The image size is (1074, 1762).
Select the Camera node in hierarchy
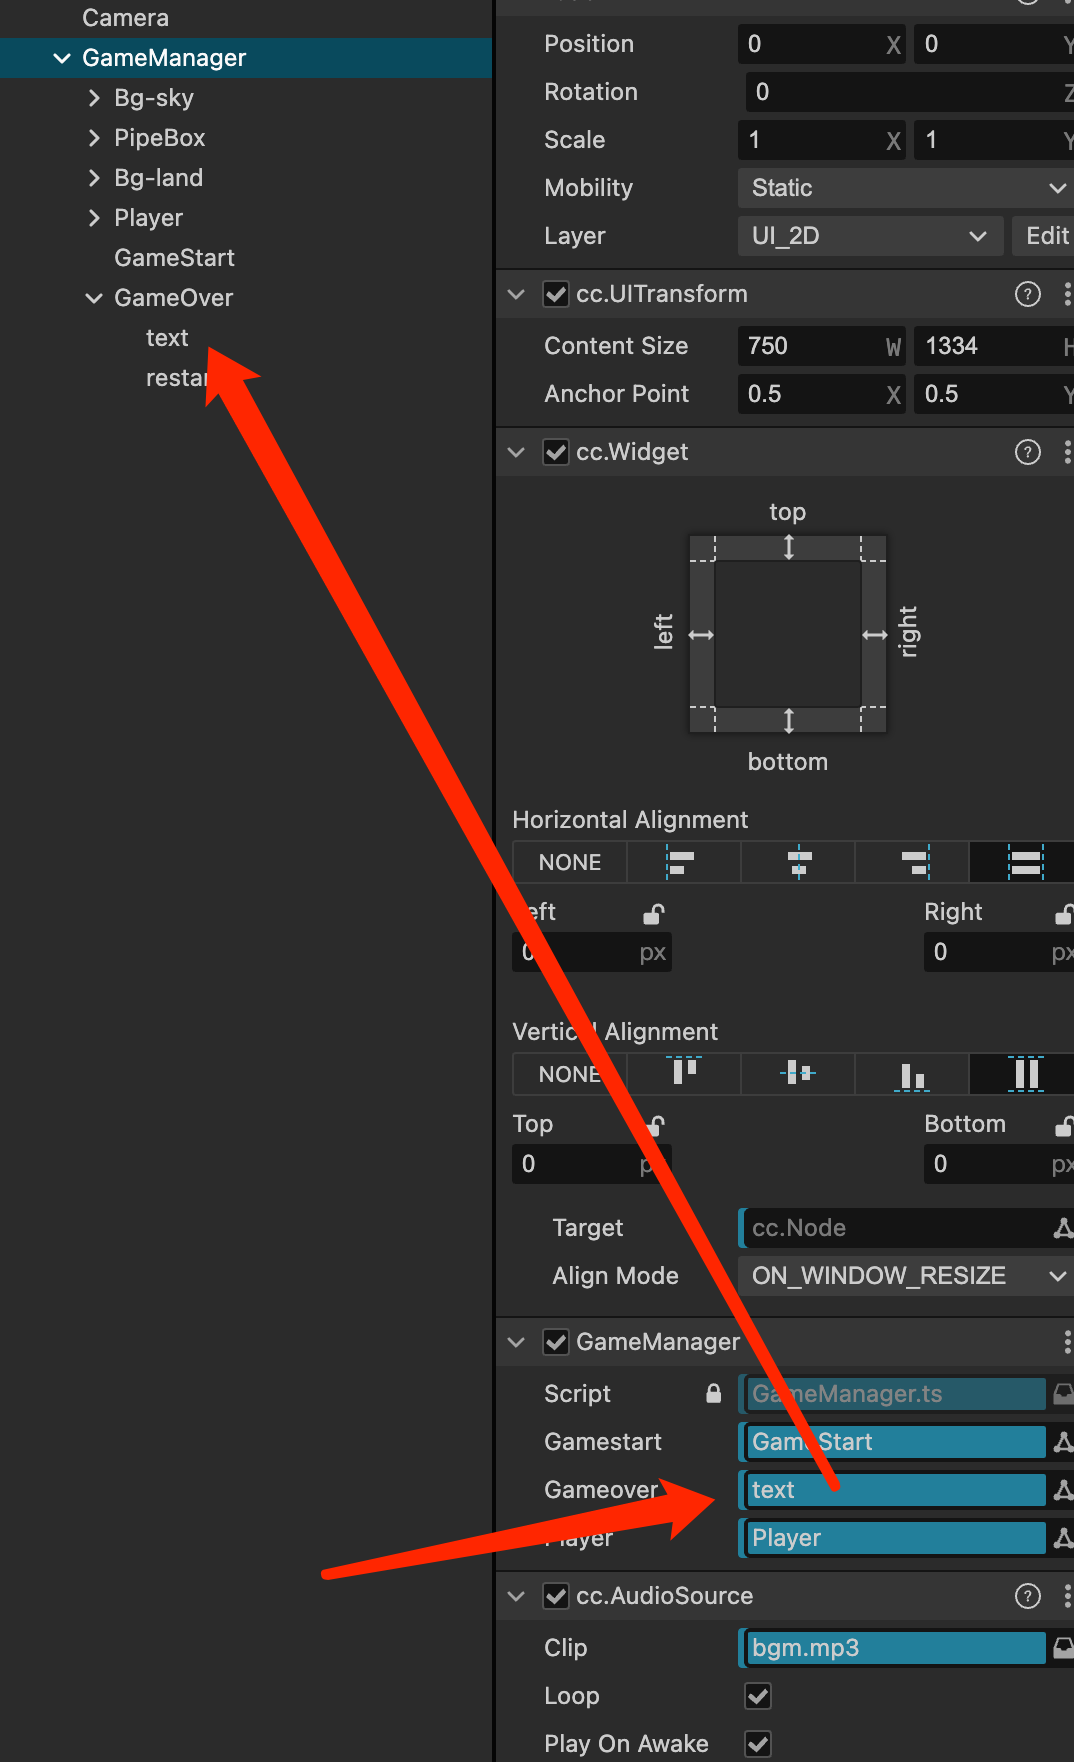[x=125, y=18]
